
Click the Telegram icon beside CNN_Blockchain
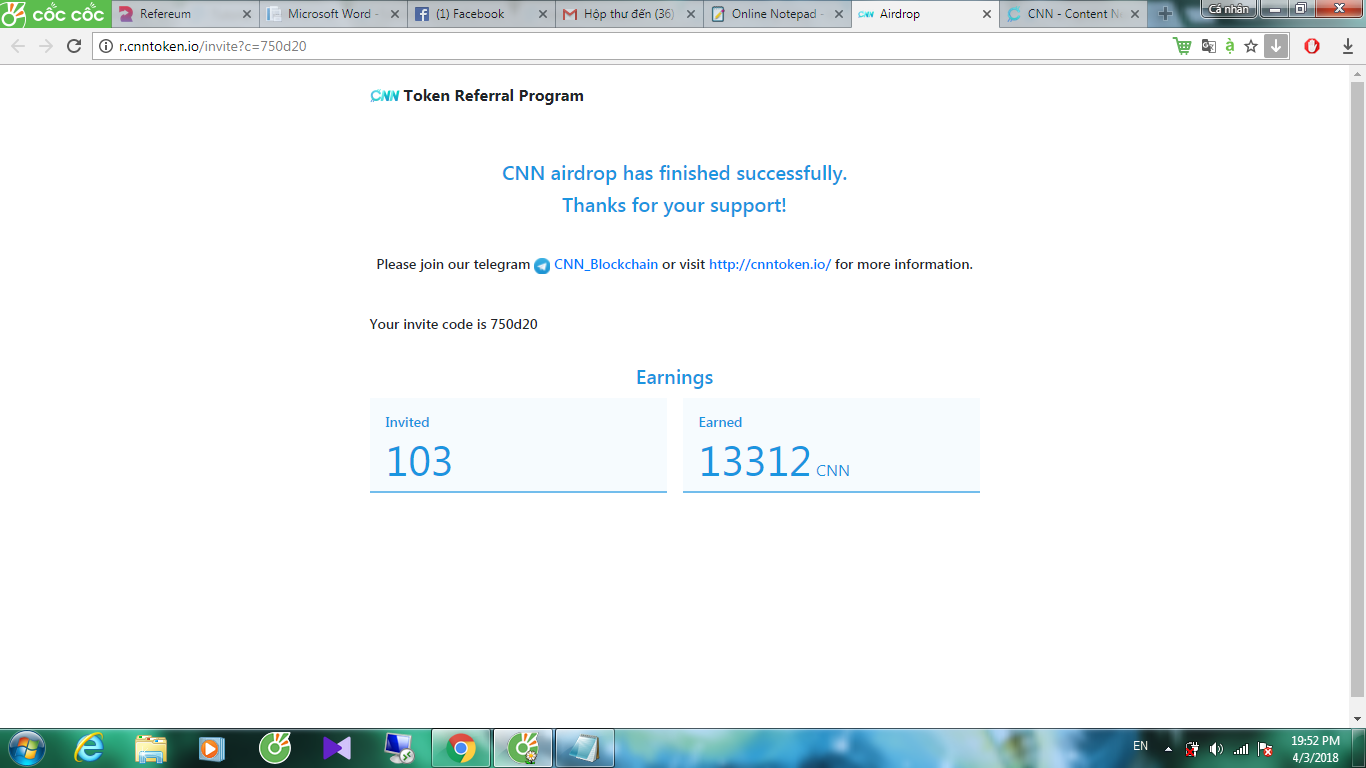[x=542, y=265]
